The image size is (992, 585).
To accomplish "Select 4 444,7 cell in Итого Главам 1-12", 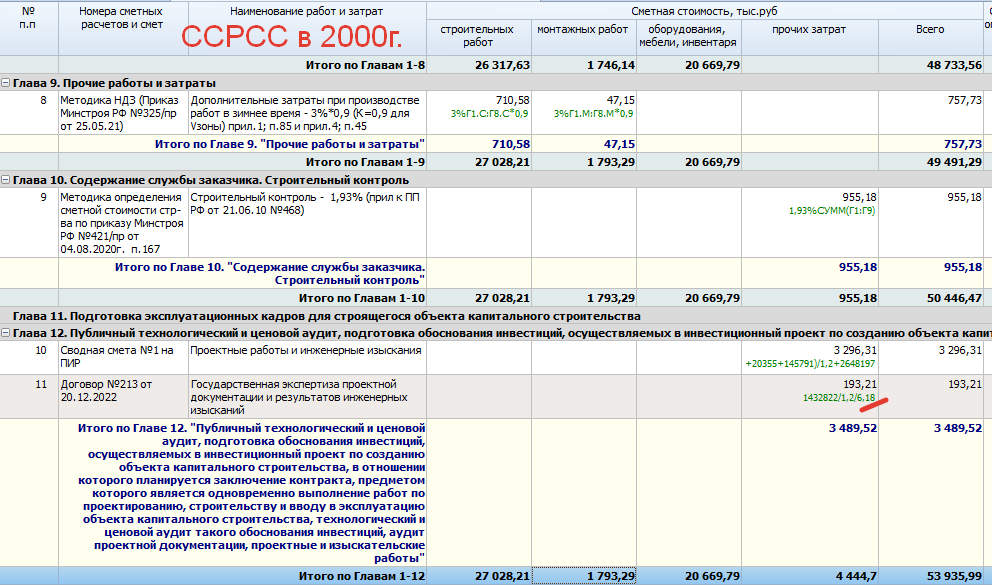I will click(x=809, y=576).
